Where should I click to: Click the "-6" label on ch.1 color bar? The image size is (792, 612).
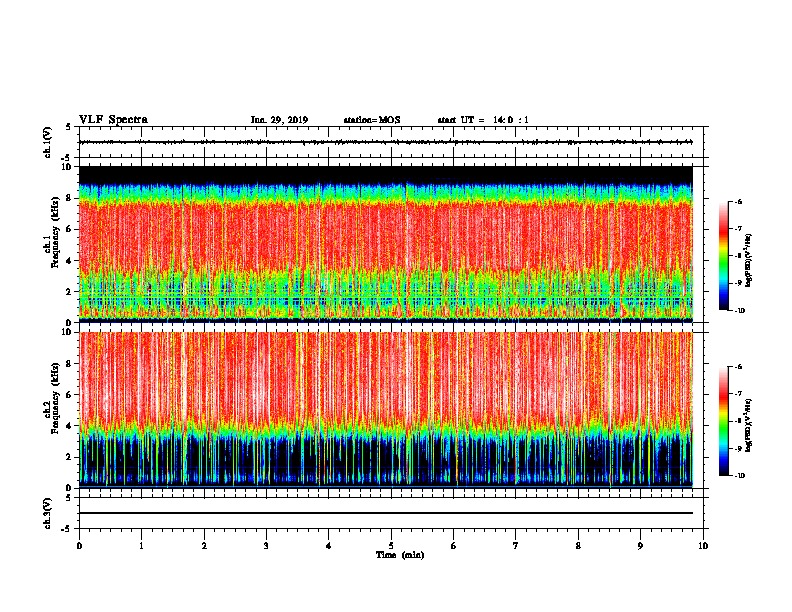coord(739,201)
